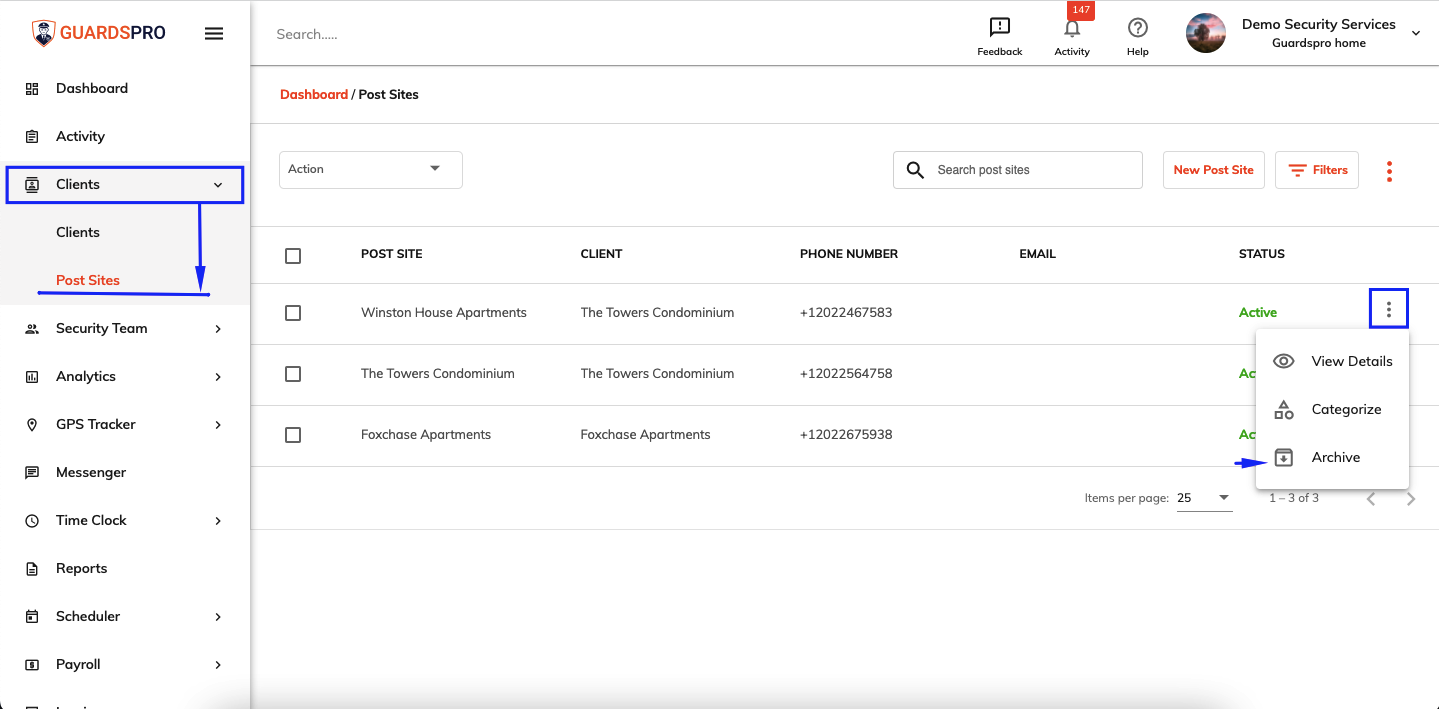Open the Winston House Apartments post site

pyautogui.click(x=444, y=312)
